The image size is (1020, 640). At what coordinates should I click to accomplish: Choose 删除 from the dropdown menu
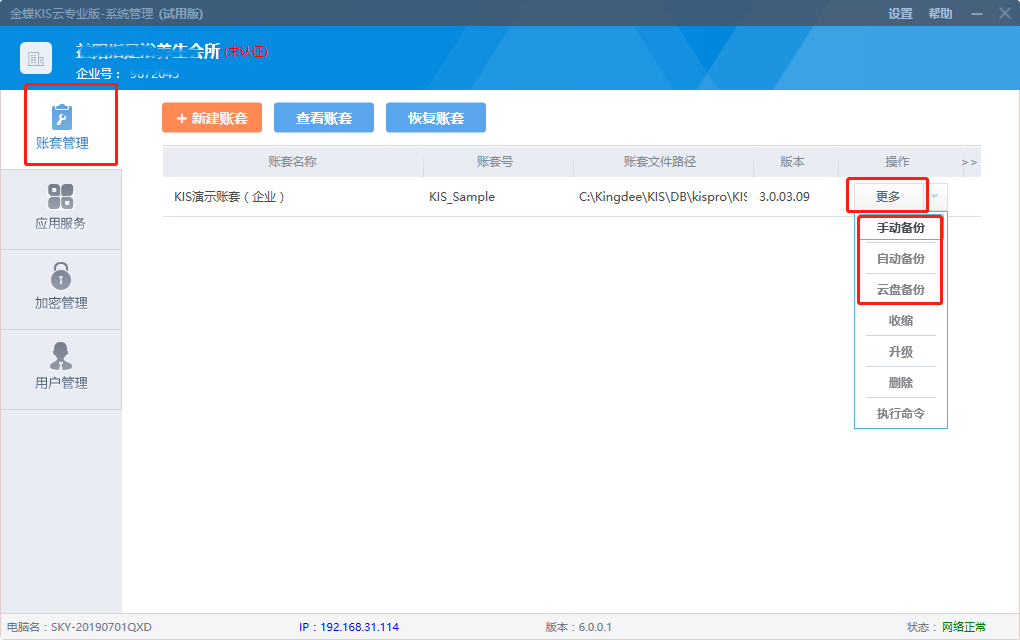(x=900, y=382)
